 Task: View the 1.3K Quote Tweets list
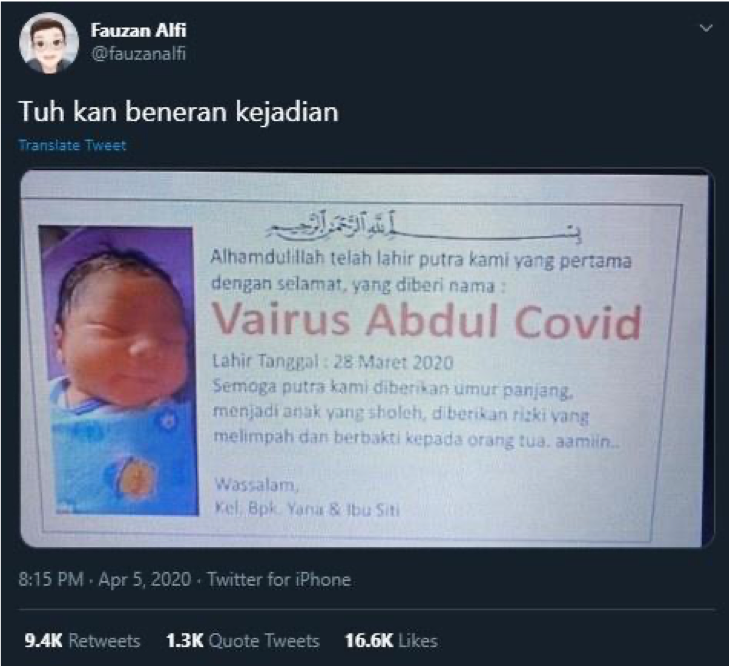[x=243, y=640]
